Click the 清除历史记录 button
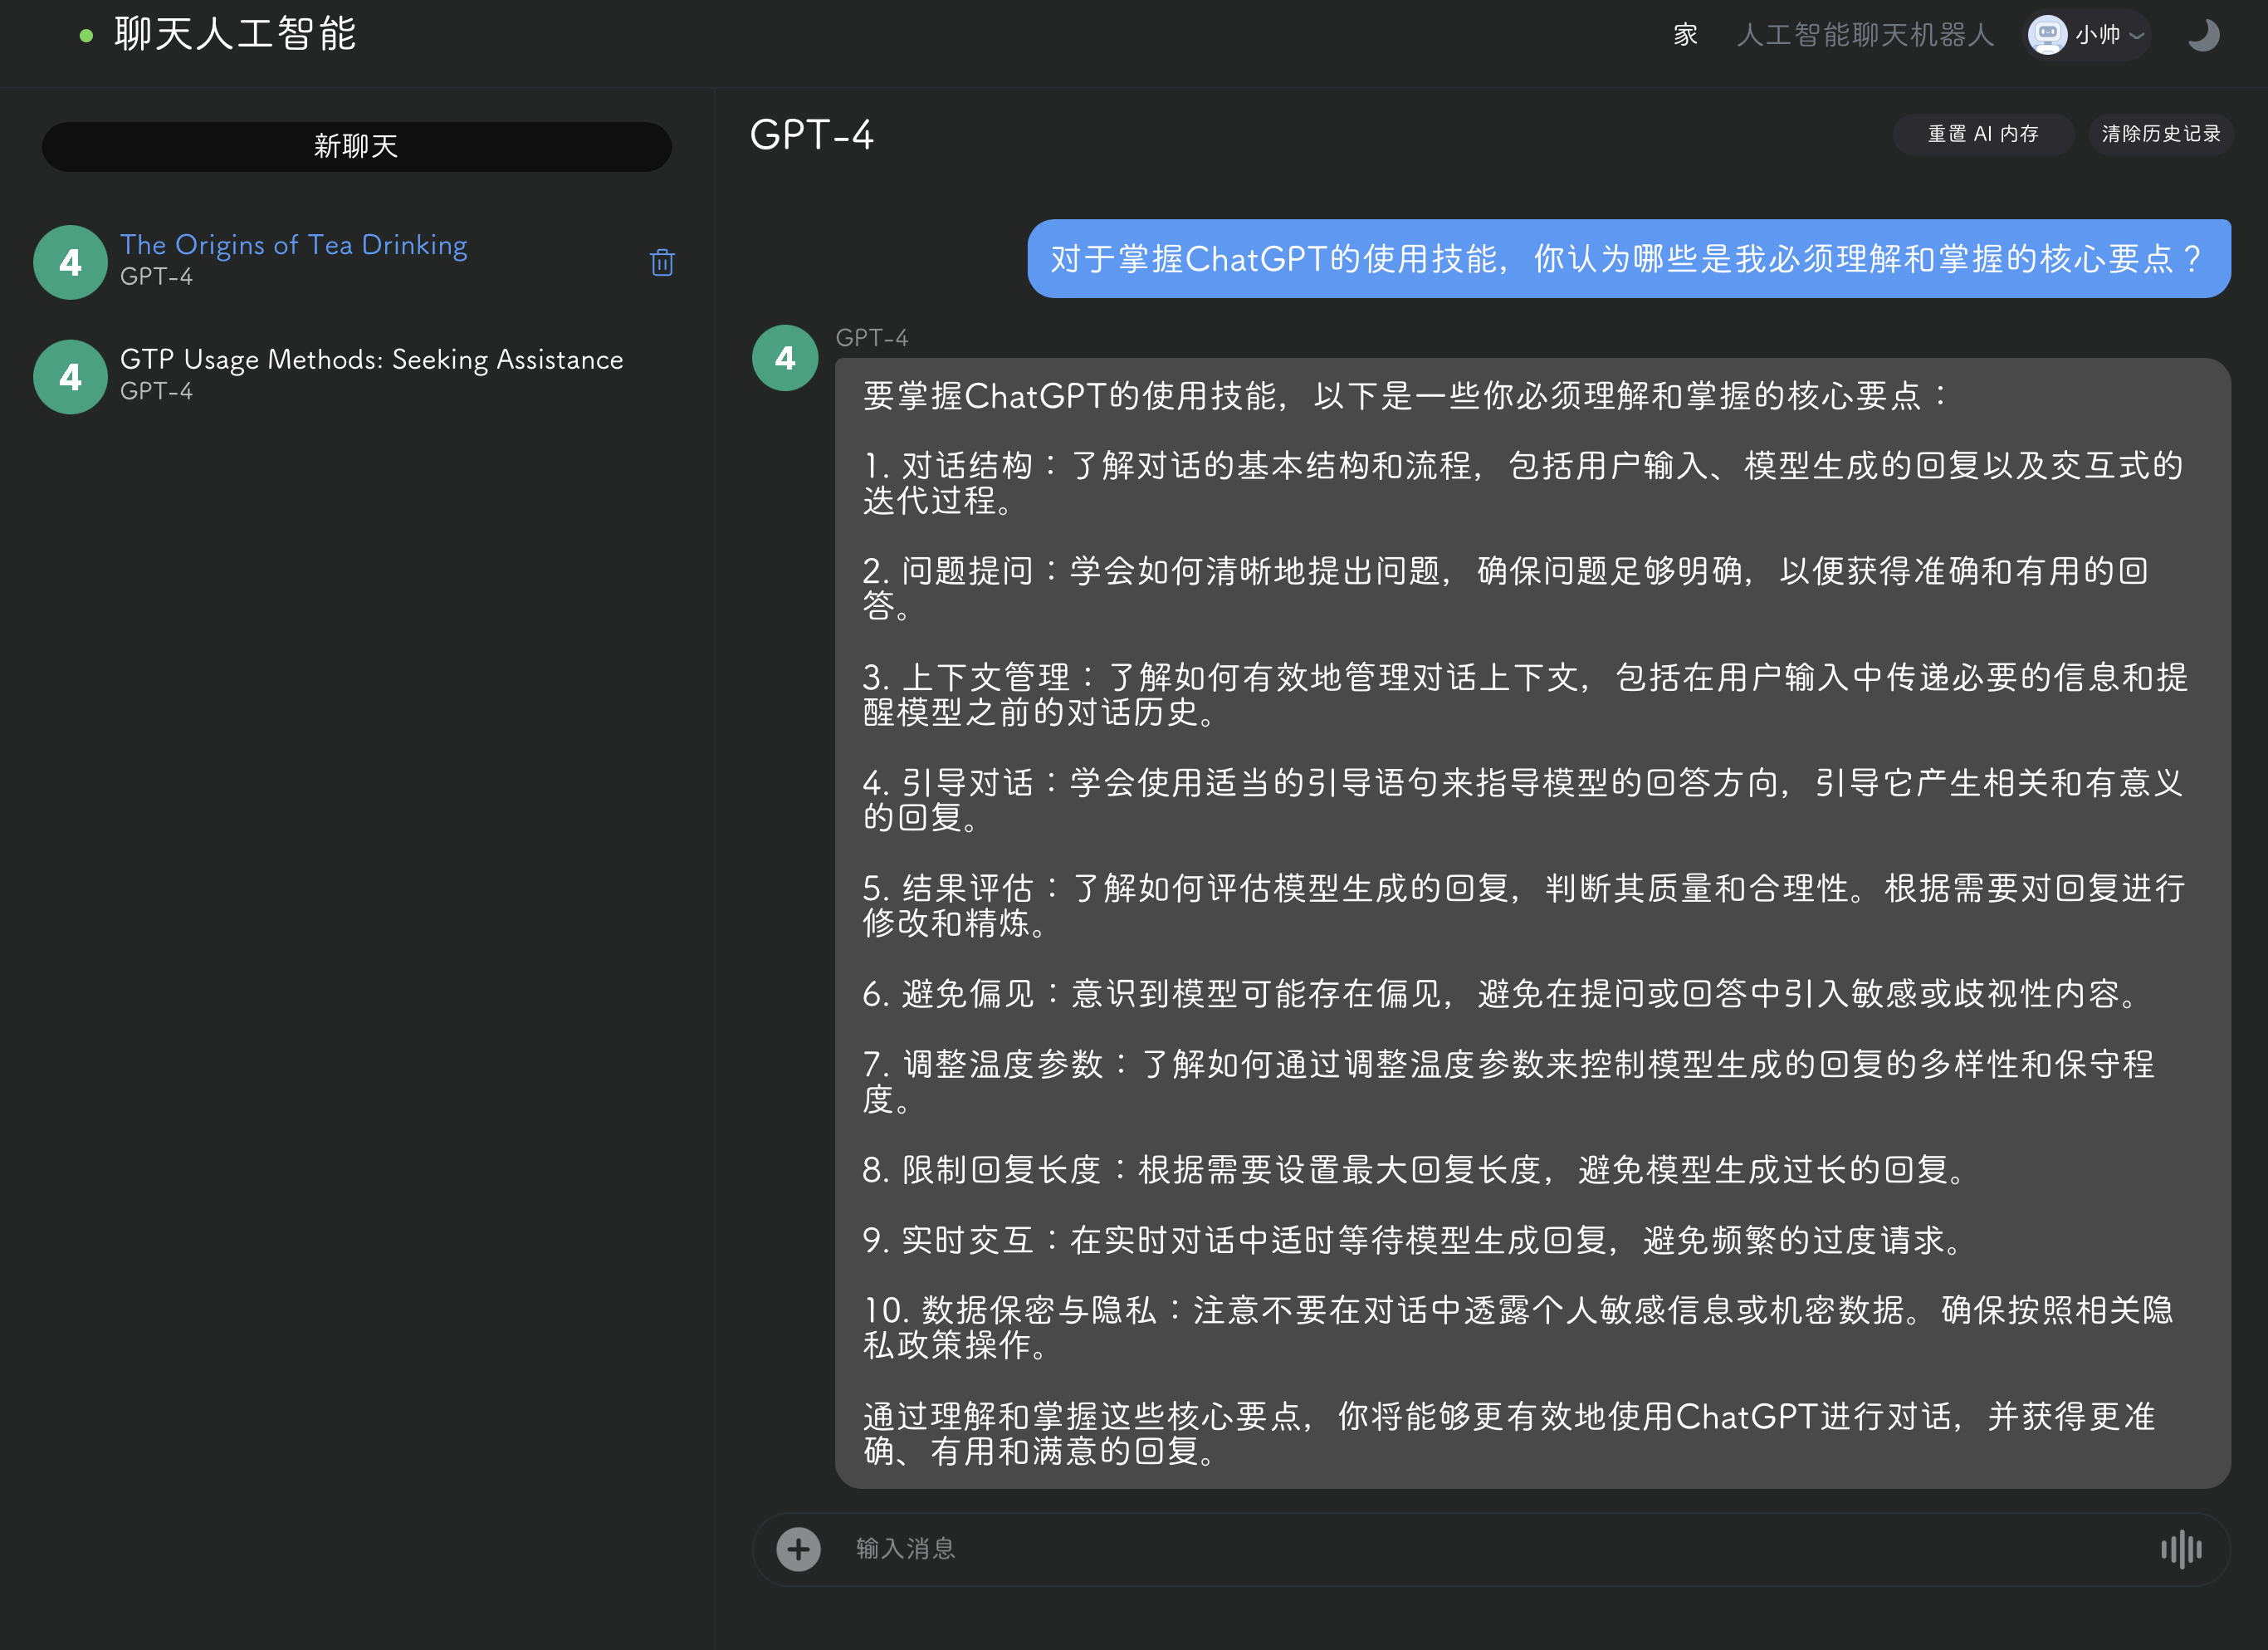The image size is (2268, 1650). click(x=2160, y=134)
